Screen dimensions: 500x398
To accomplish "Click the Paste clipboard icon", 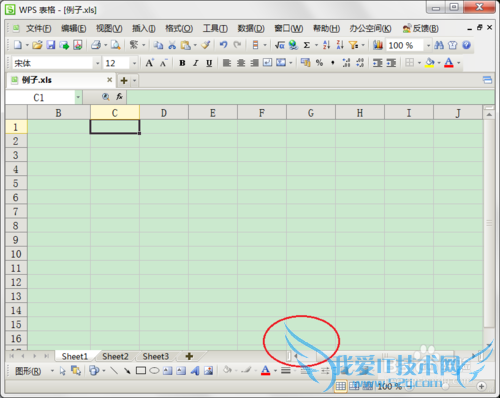I will 185,45.
